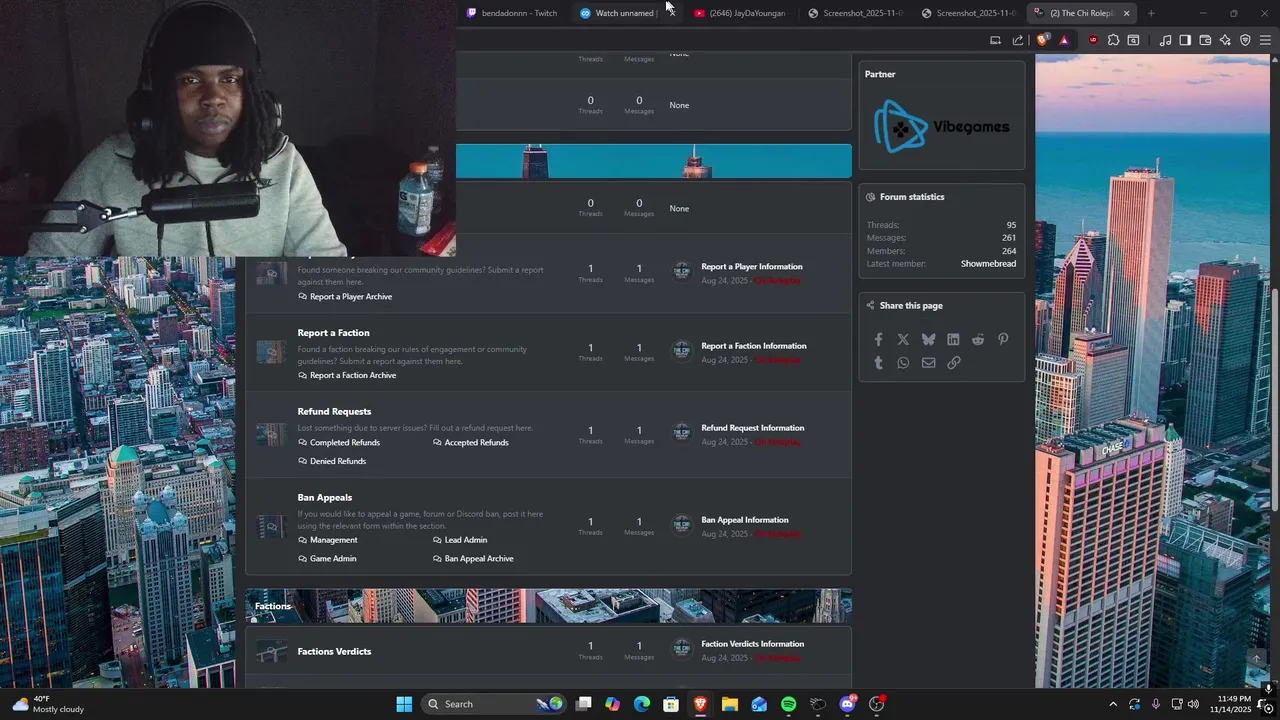The width and height of the screenshot is (1280, 720).
Task: Share the page on Pinterest
Action: [x=1003, y=340]
